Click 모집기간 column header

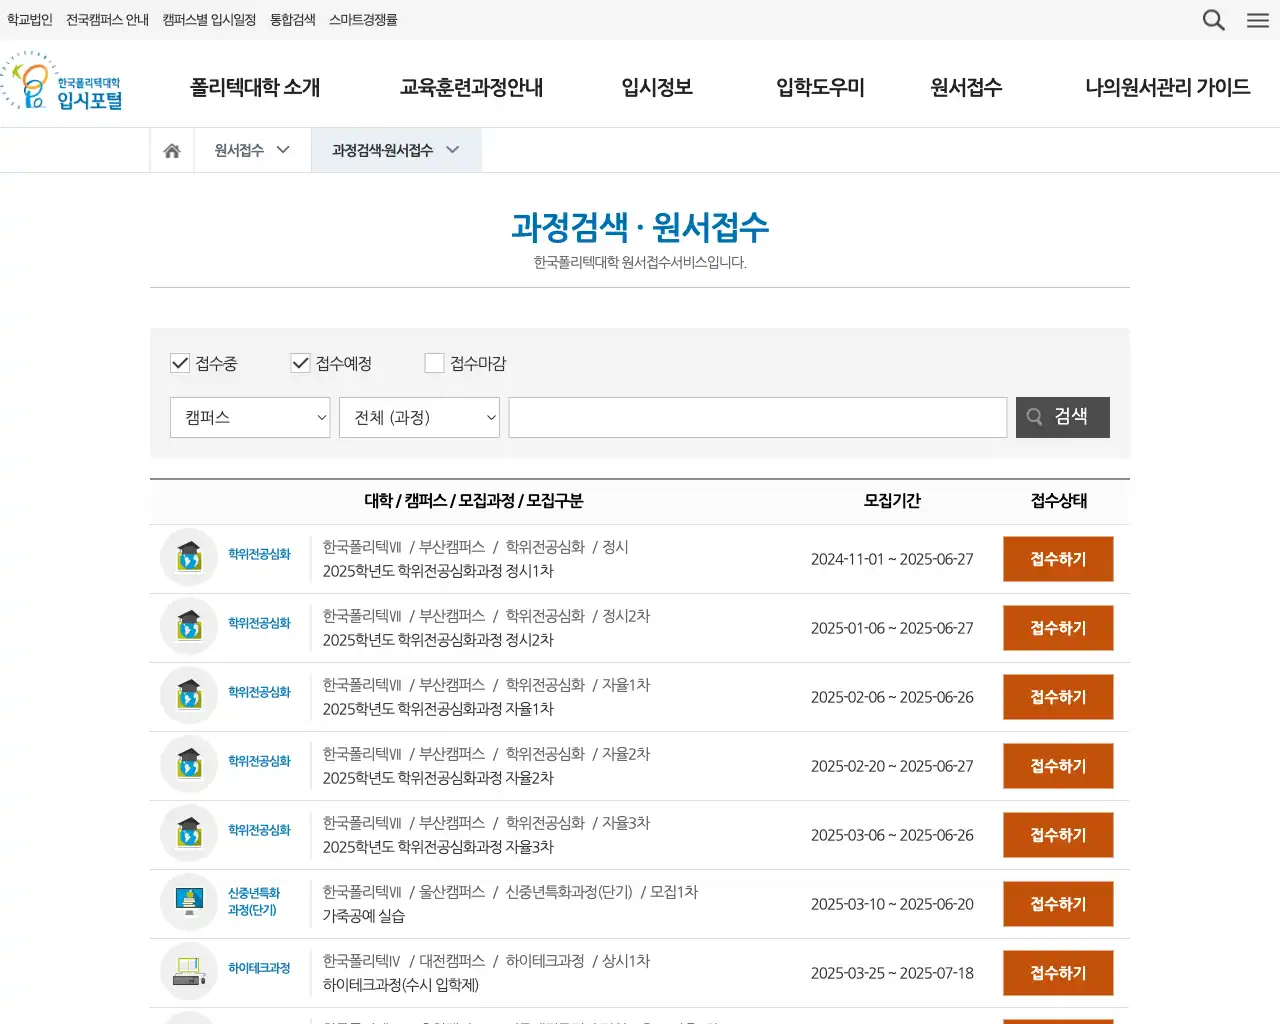coord(892,501)
